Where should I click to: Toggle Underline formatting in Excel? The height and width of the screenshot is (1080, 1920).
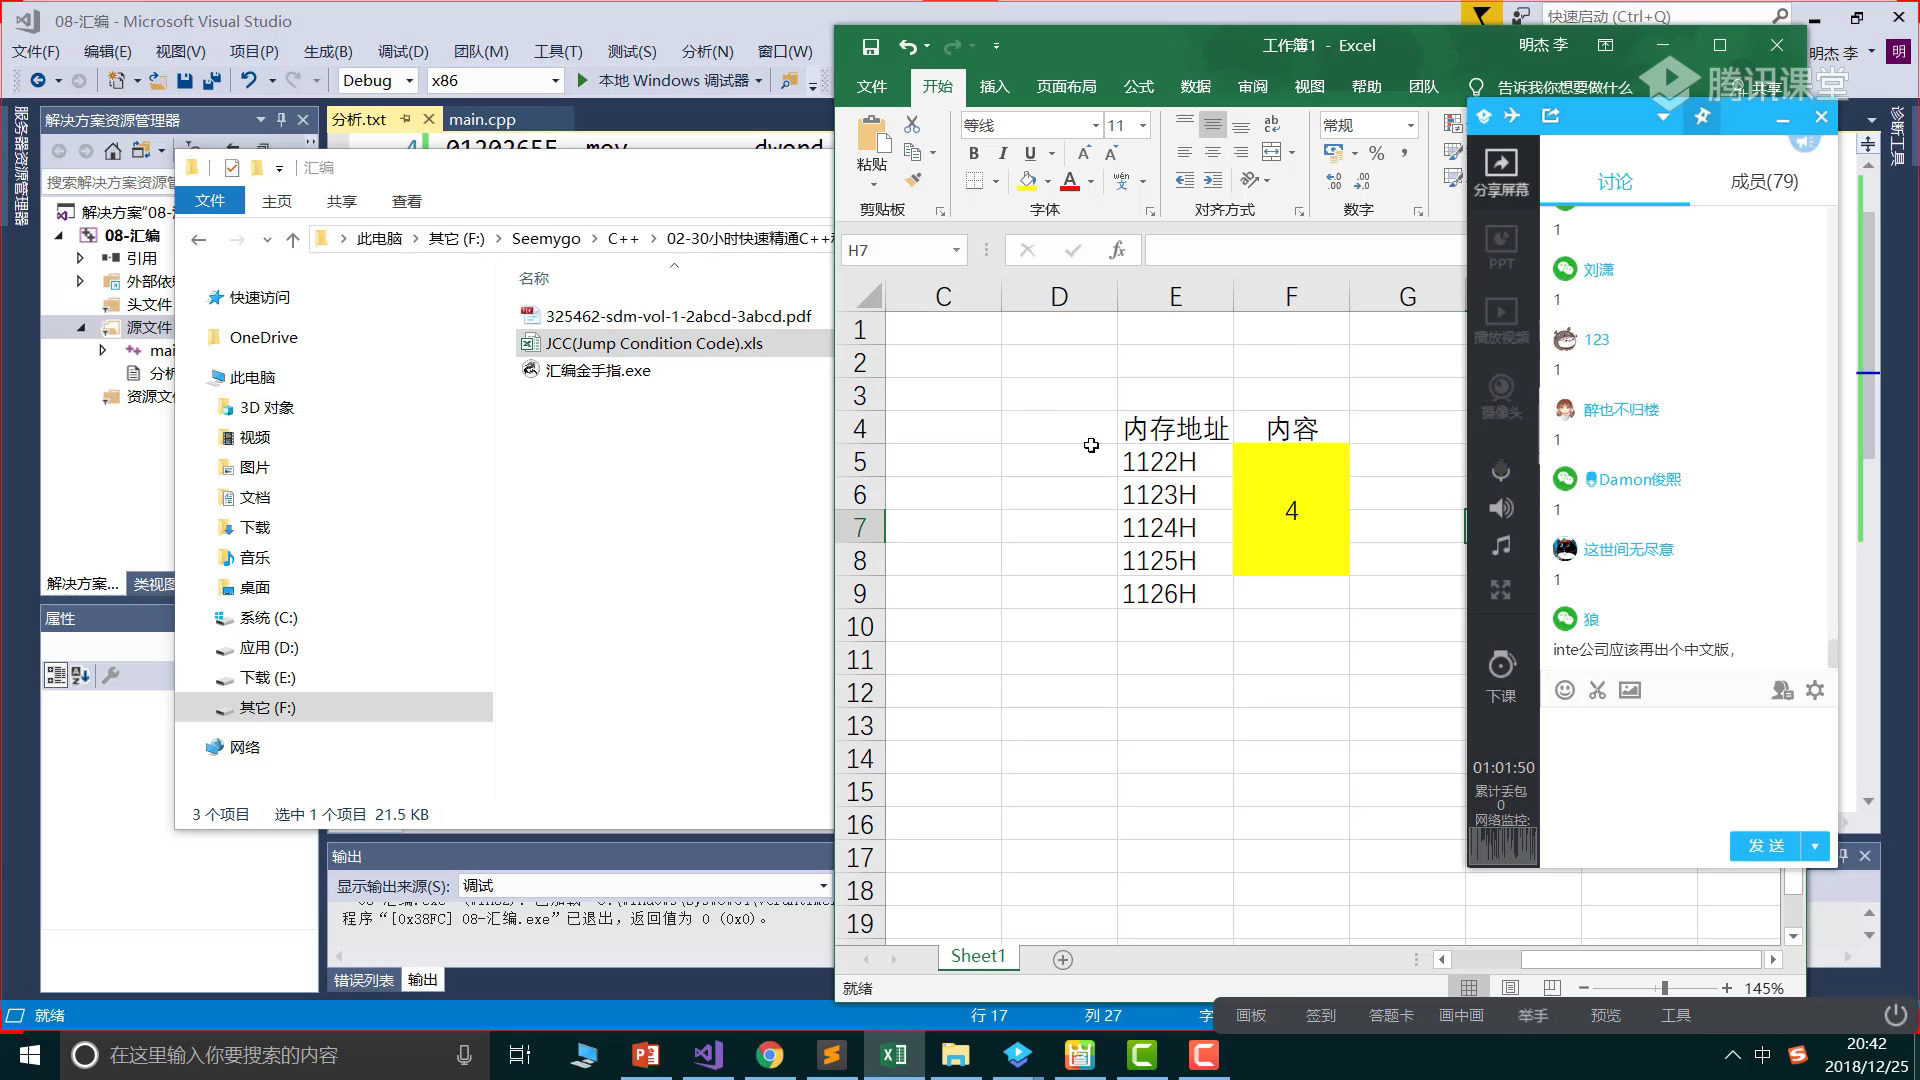pos(1030,153)
